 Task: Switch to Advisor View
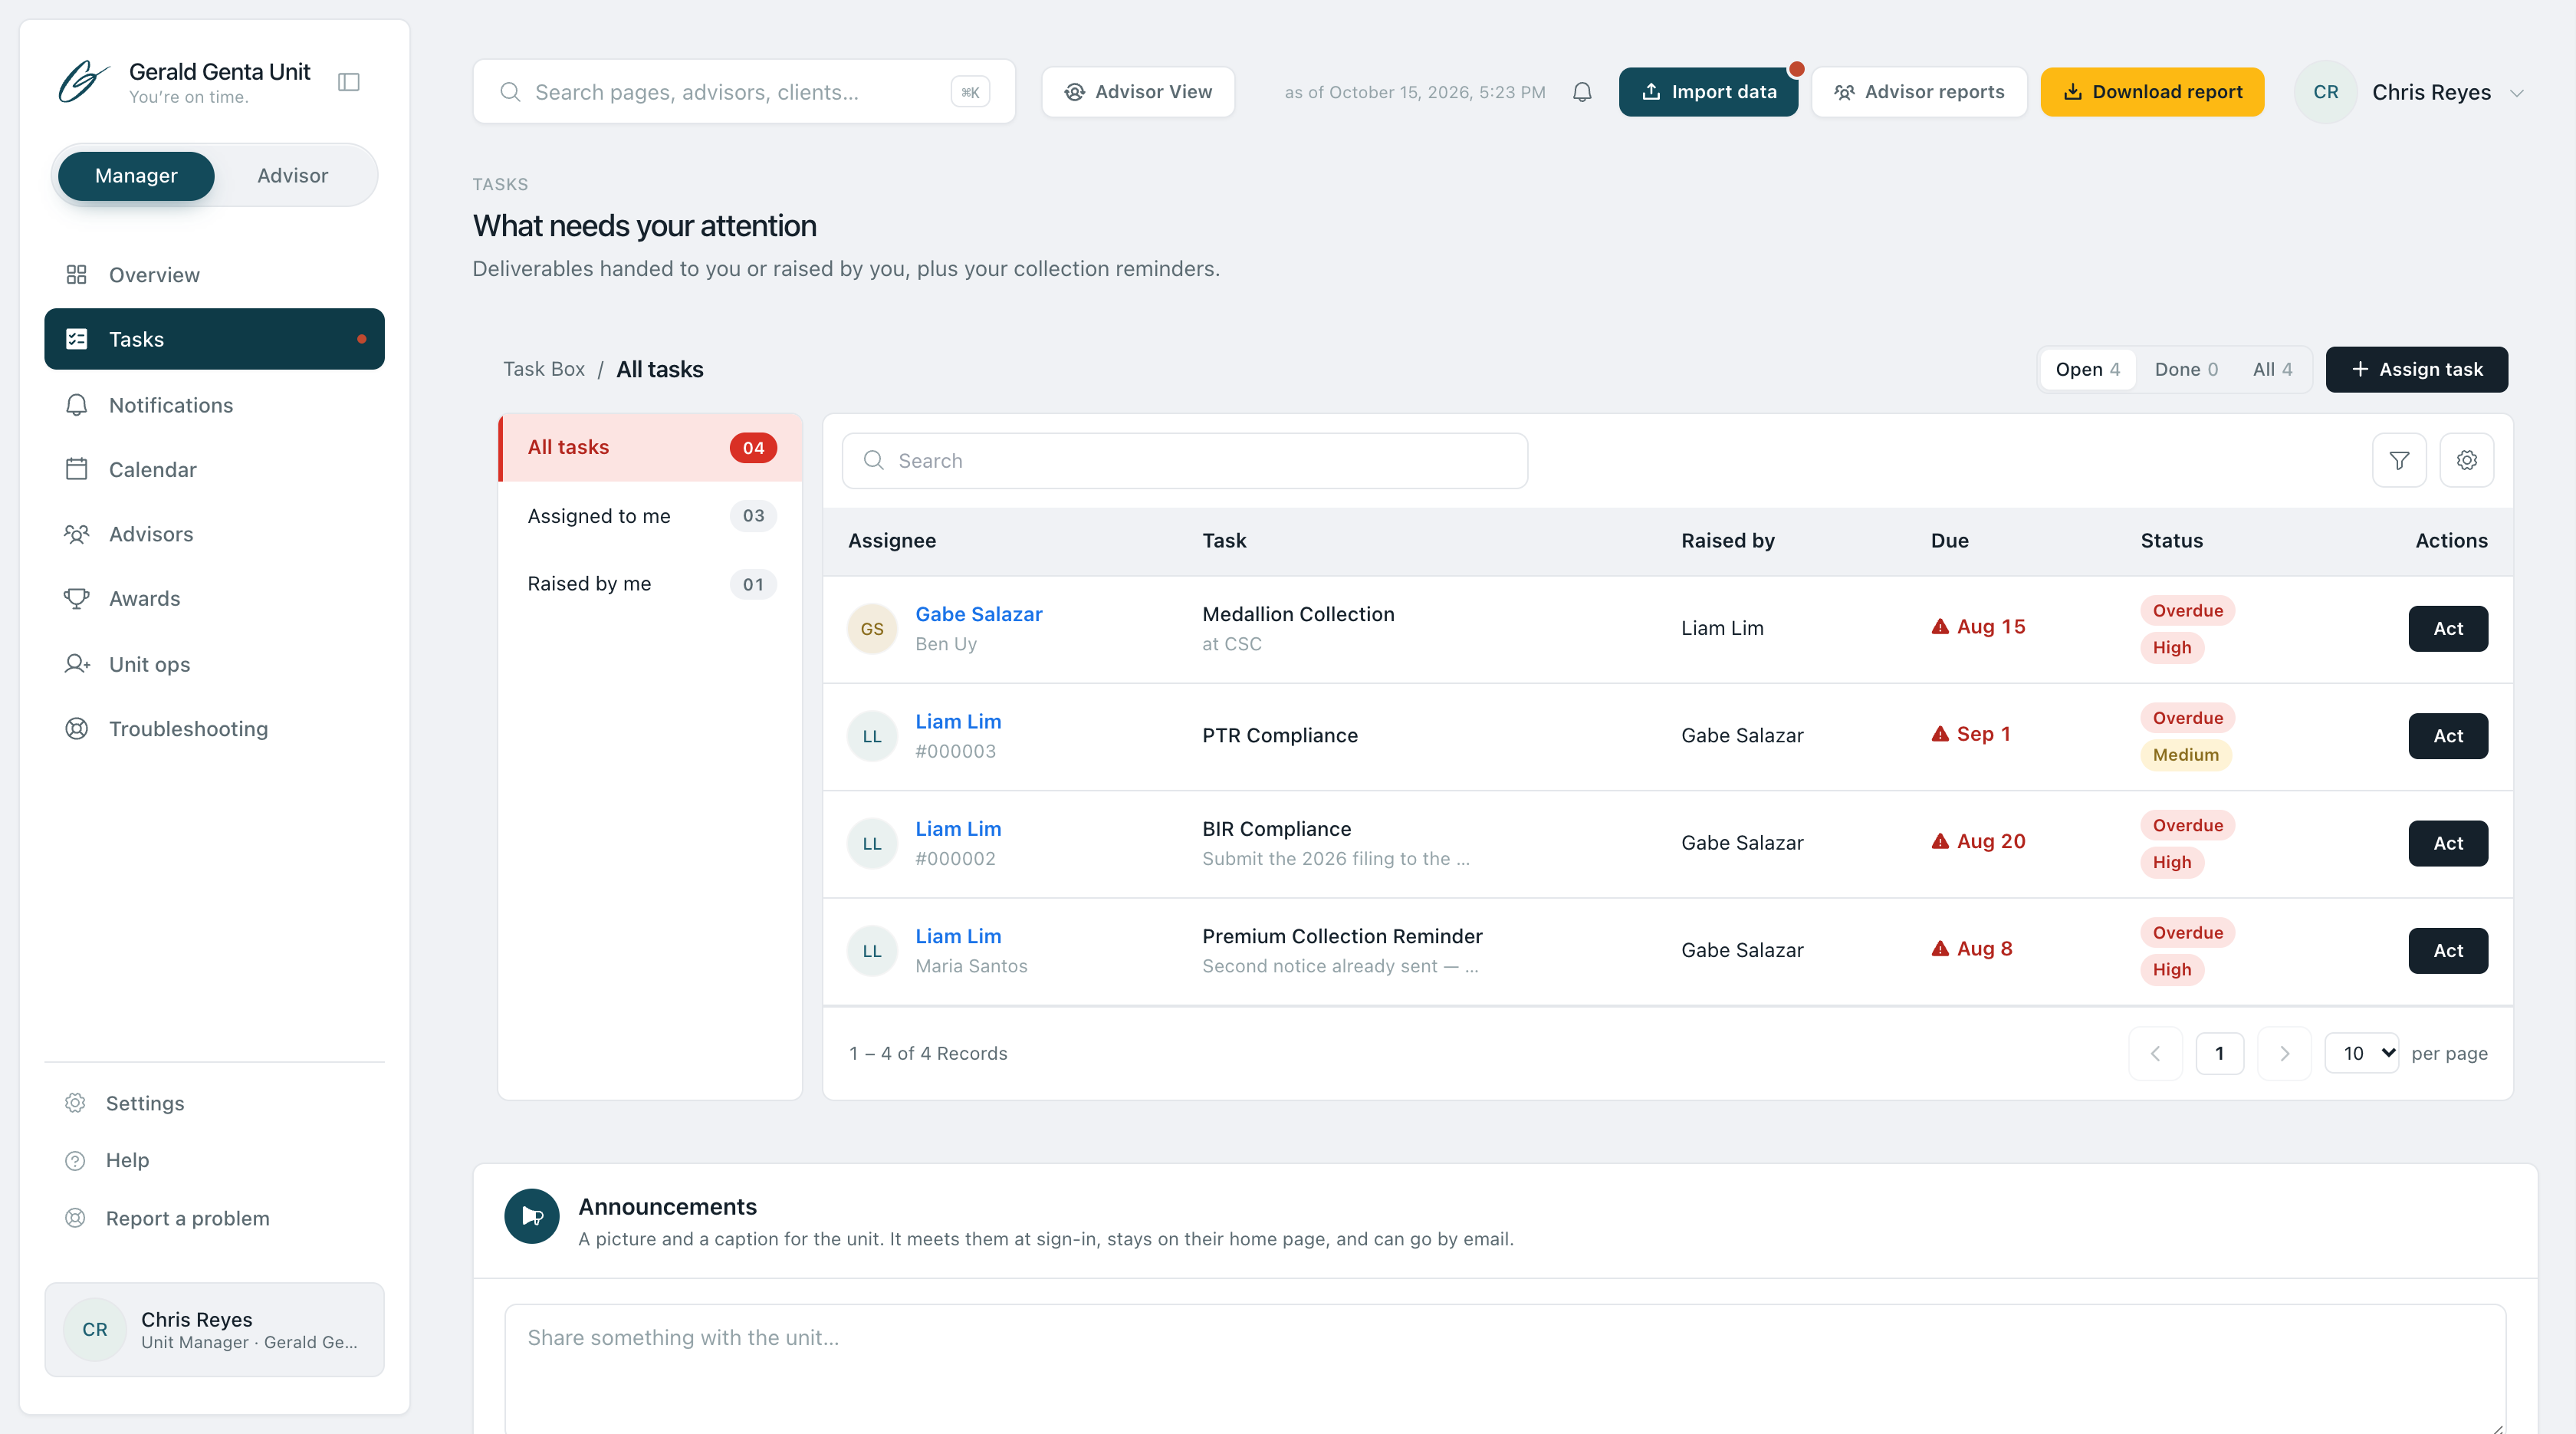click(1138, 92)
